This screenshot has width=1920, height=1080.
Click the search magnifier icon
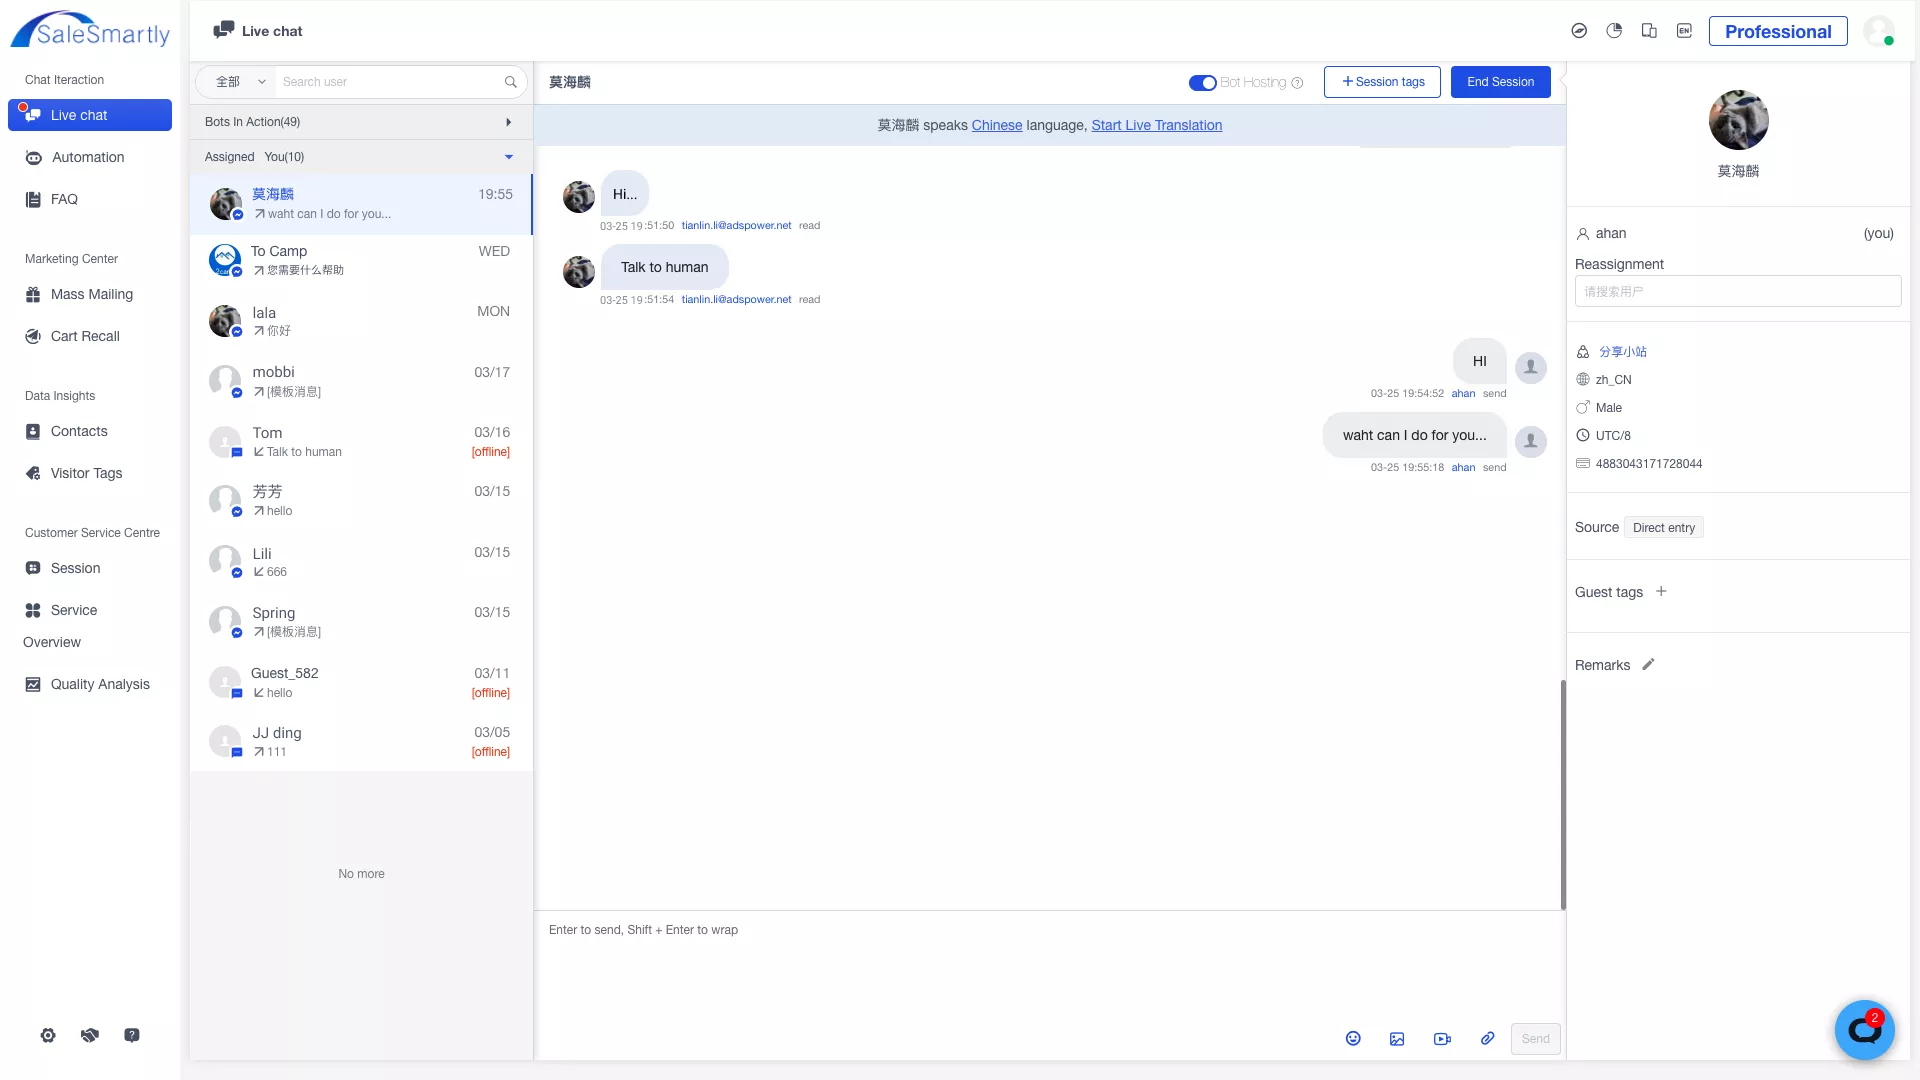511,82
